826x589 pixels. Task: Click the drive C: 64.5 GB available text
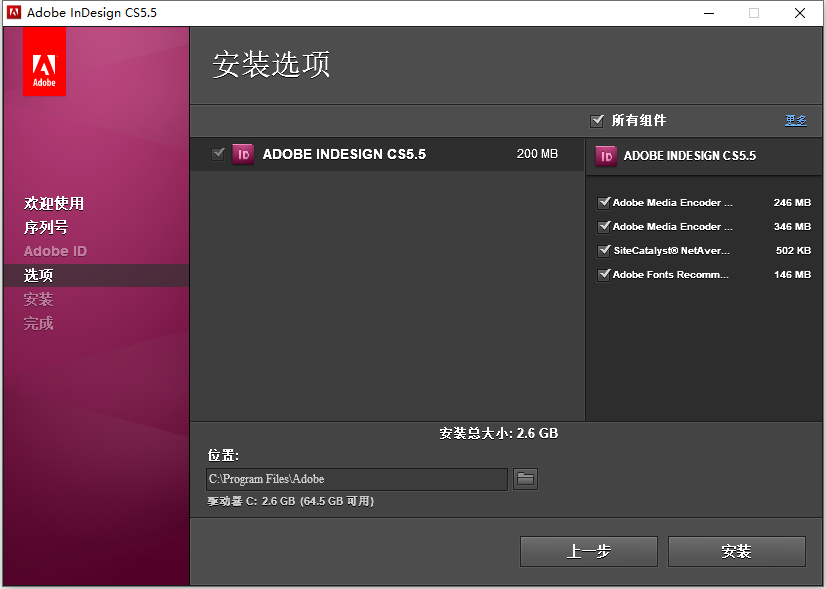click(x=291, y=501)
